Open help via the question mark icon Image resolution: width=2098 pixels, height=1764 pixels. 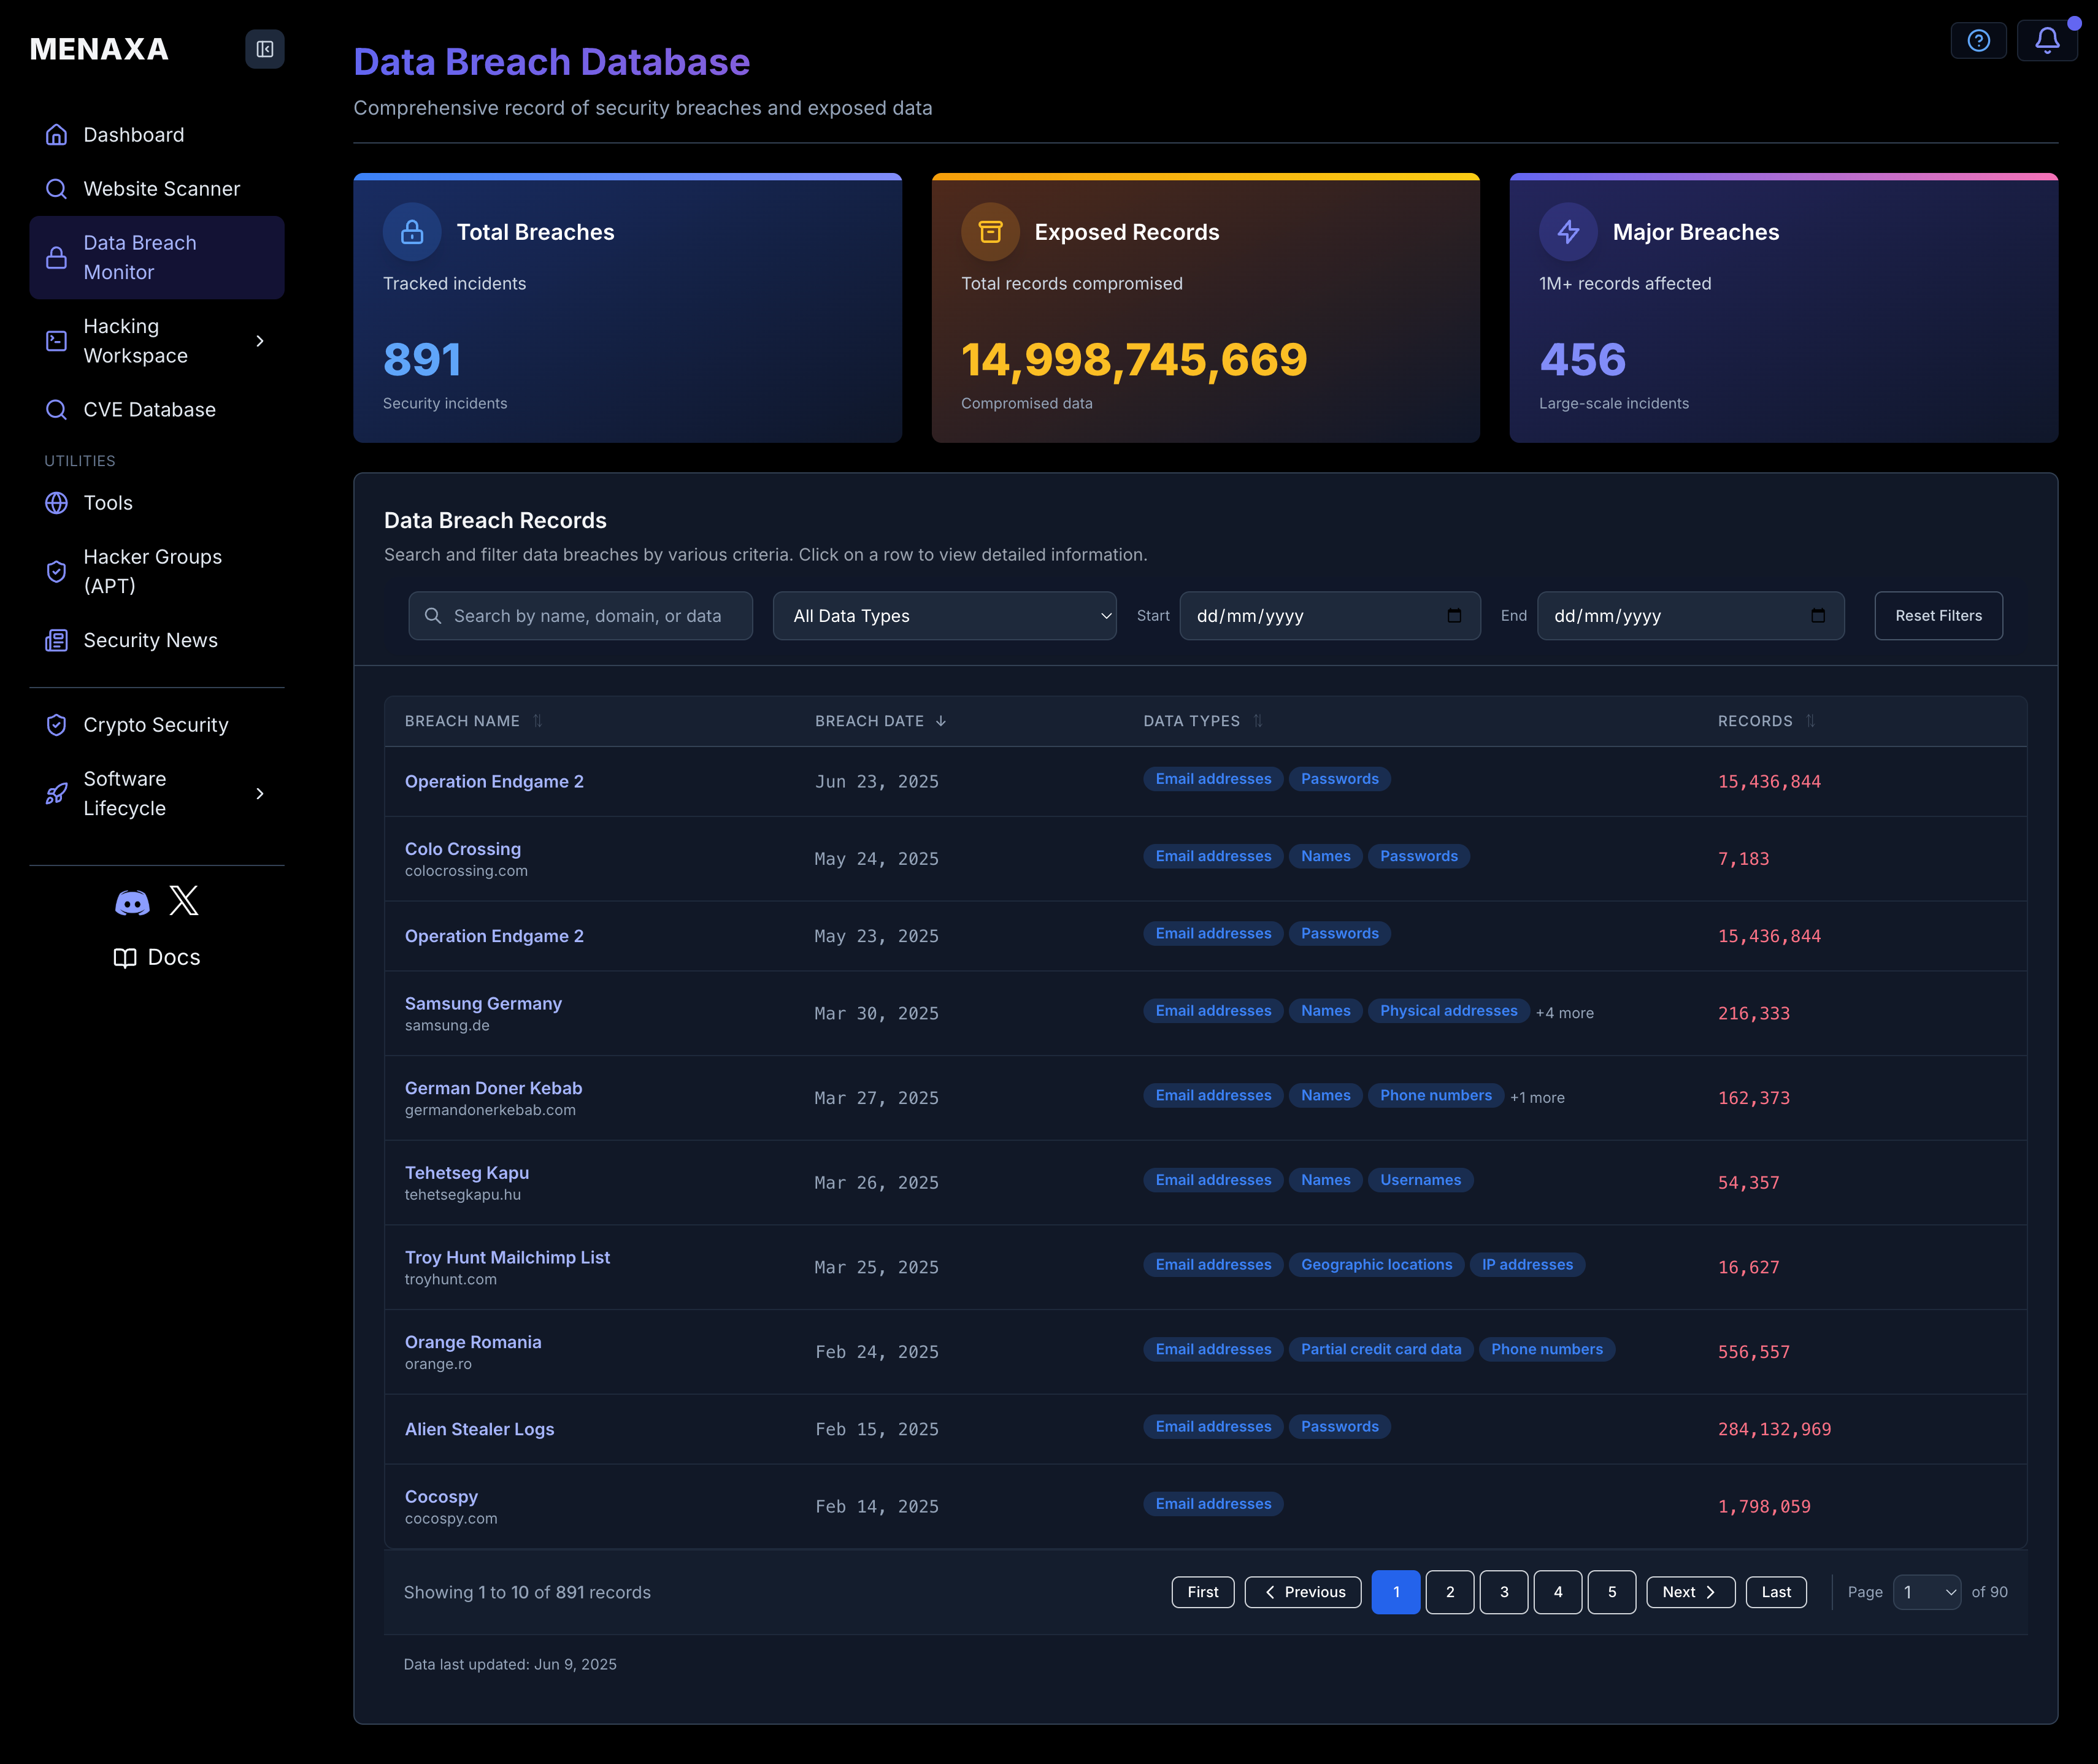pyautogui.click(x=1978, y=41)
